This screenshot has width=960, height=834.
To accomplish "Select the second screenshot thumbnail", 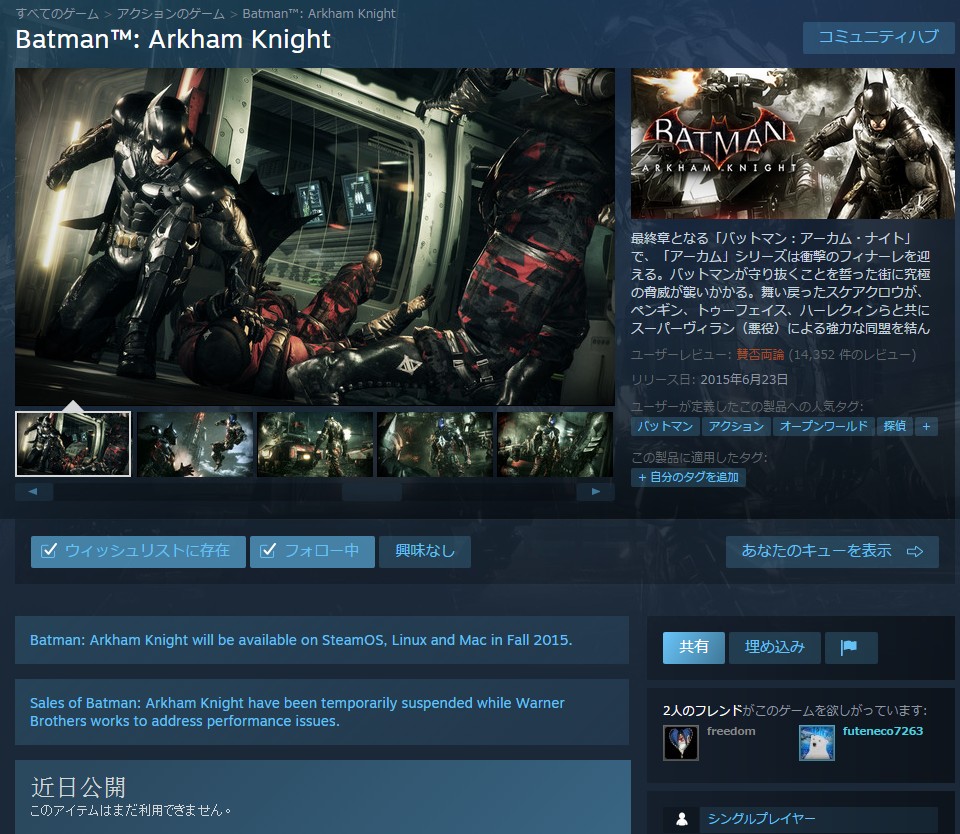I will 195,444.
